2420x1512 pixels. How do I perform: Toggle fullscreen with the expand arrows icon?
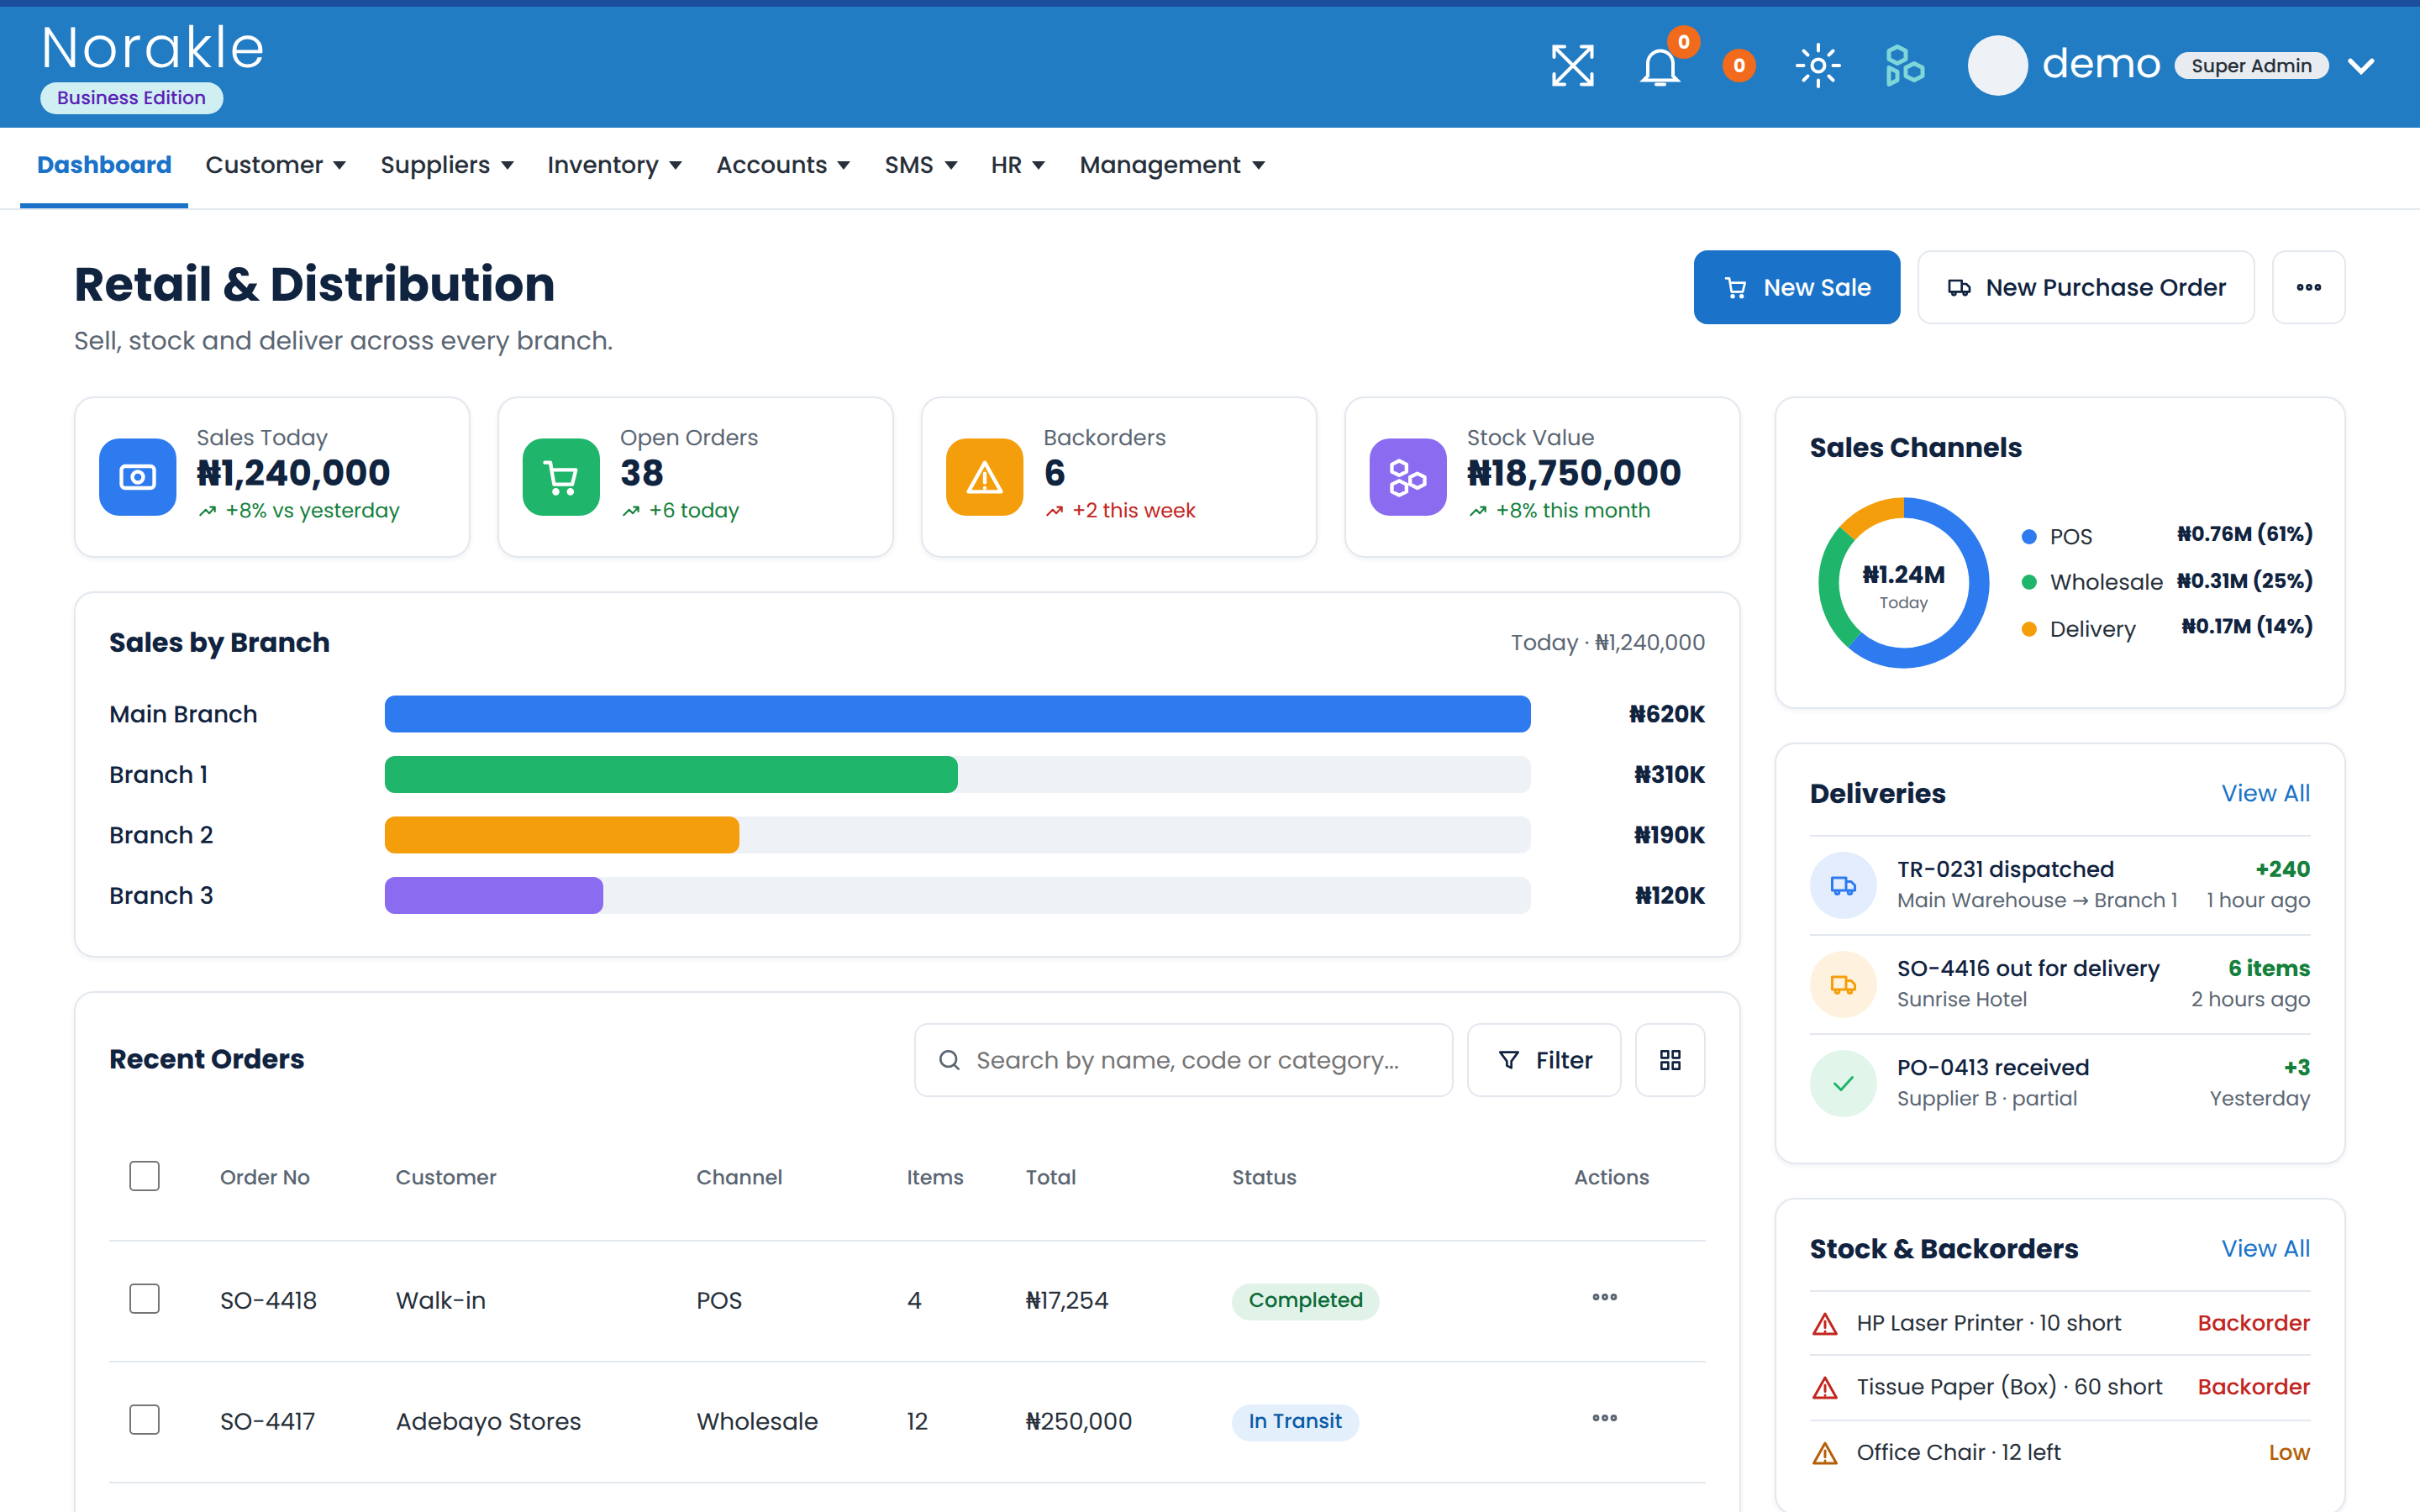pyautogui.click(x=1572, y=66)
